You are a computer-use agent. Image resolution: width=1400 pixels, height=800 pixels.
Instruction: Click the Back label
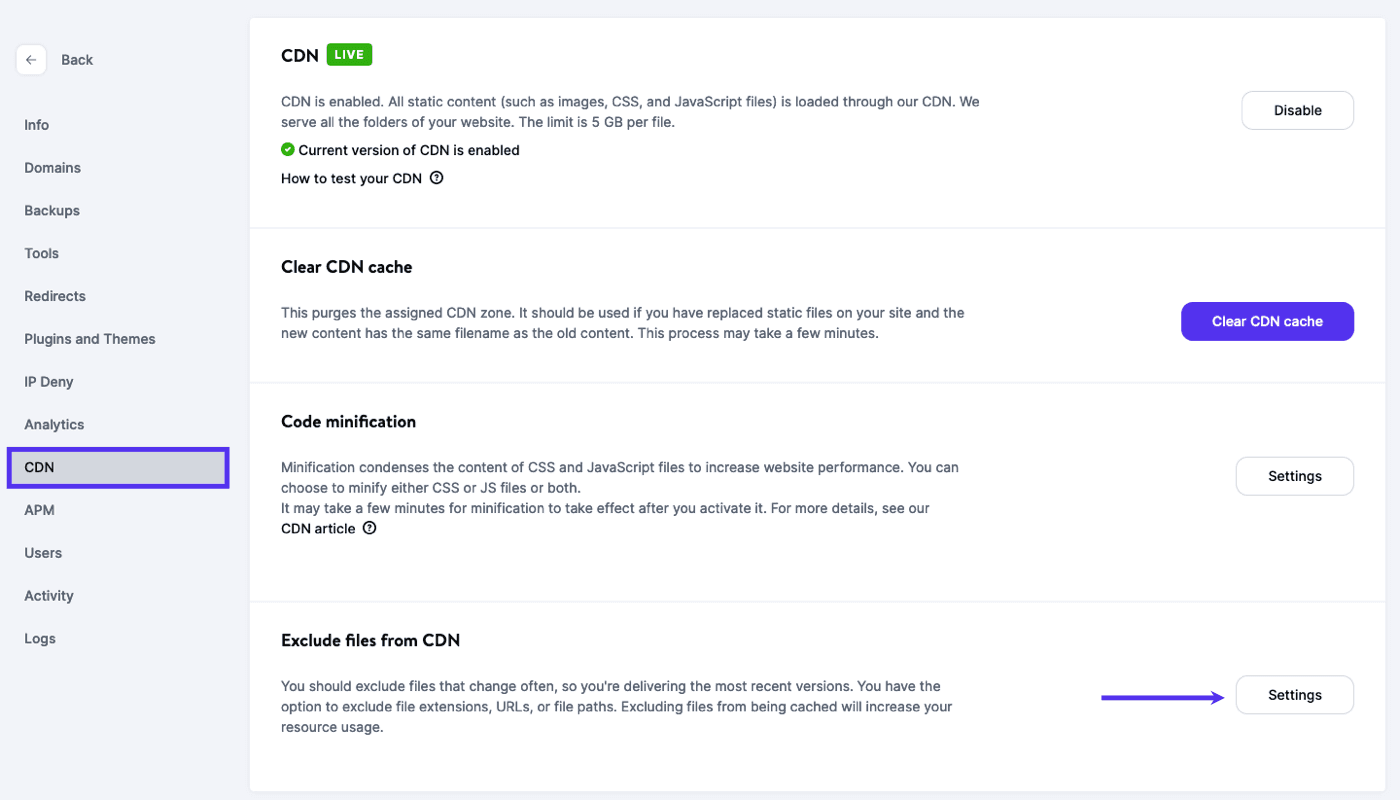(77, 60)
